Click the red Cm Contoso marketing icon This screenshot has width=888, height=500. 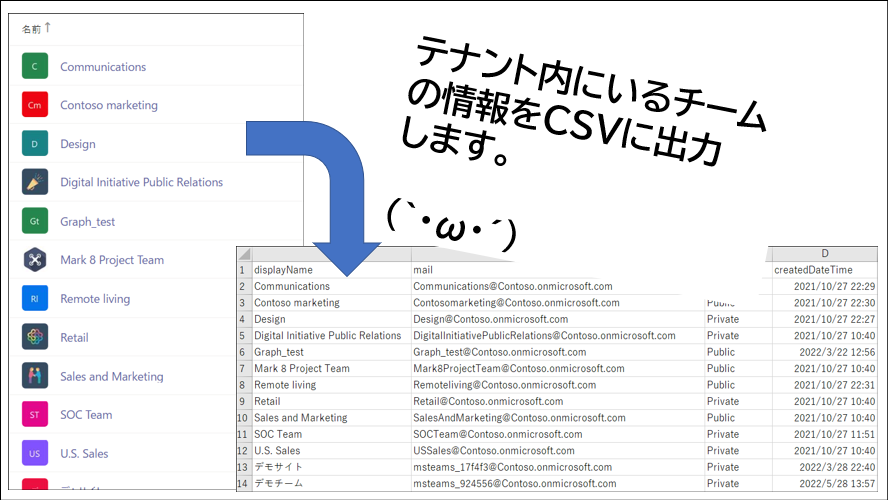(x=35, y=105)
